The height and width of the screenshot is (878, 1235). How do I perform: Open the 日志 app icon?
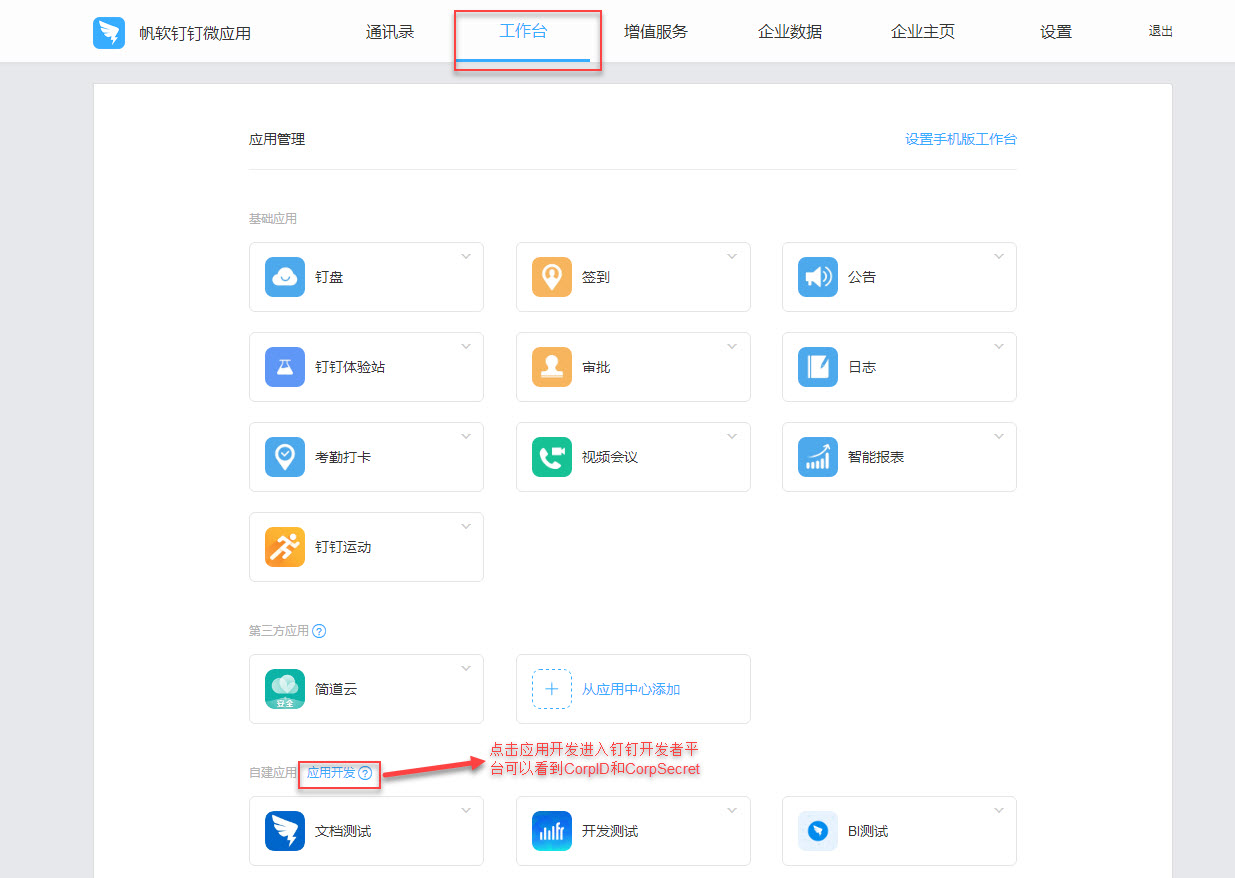(818, 367)
